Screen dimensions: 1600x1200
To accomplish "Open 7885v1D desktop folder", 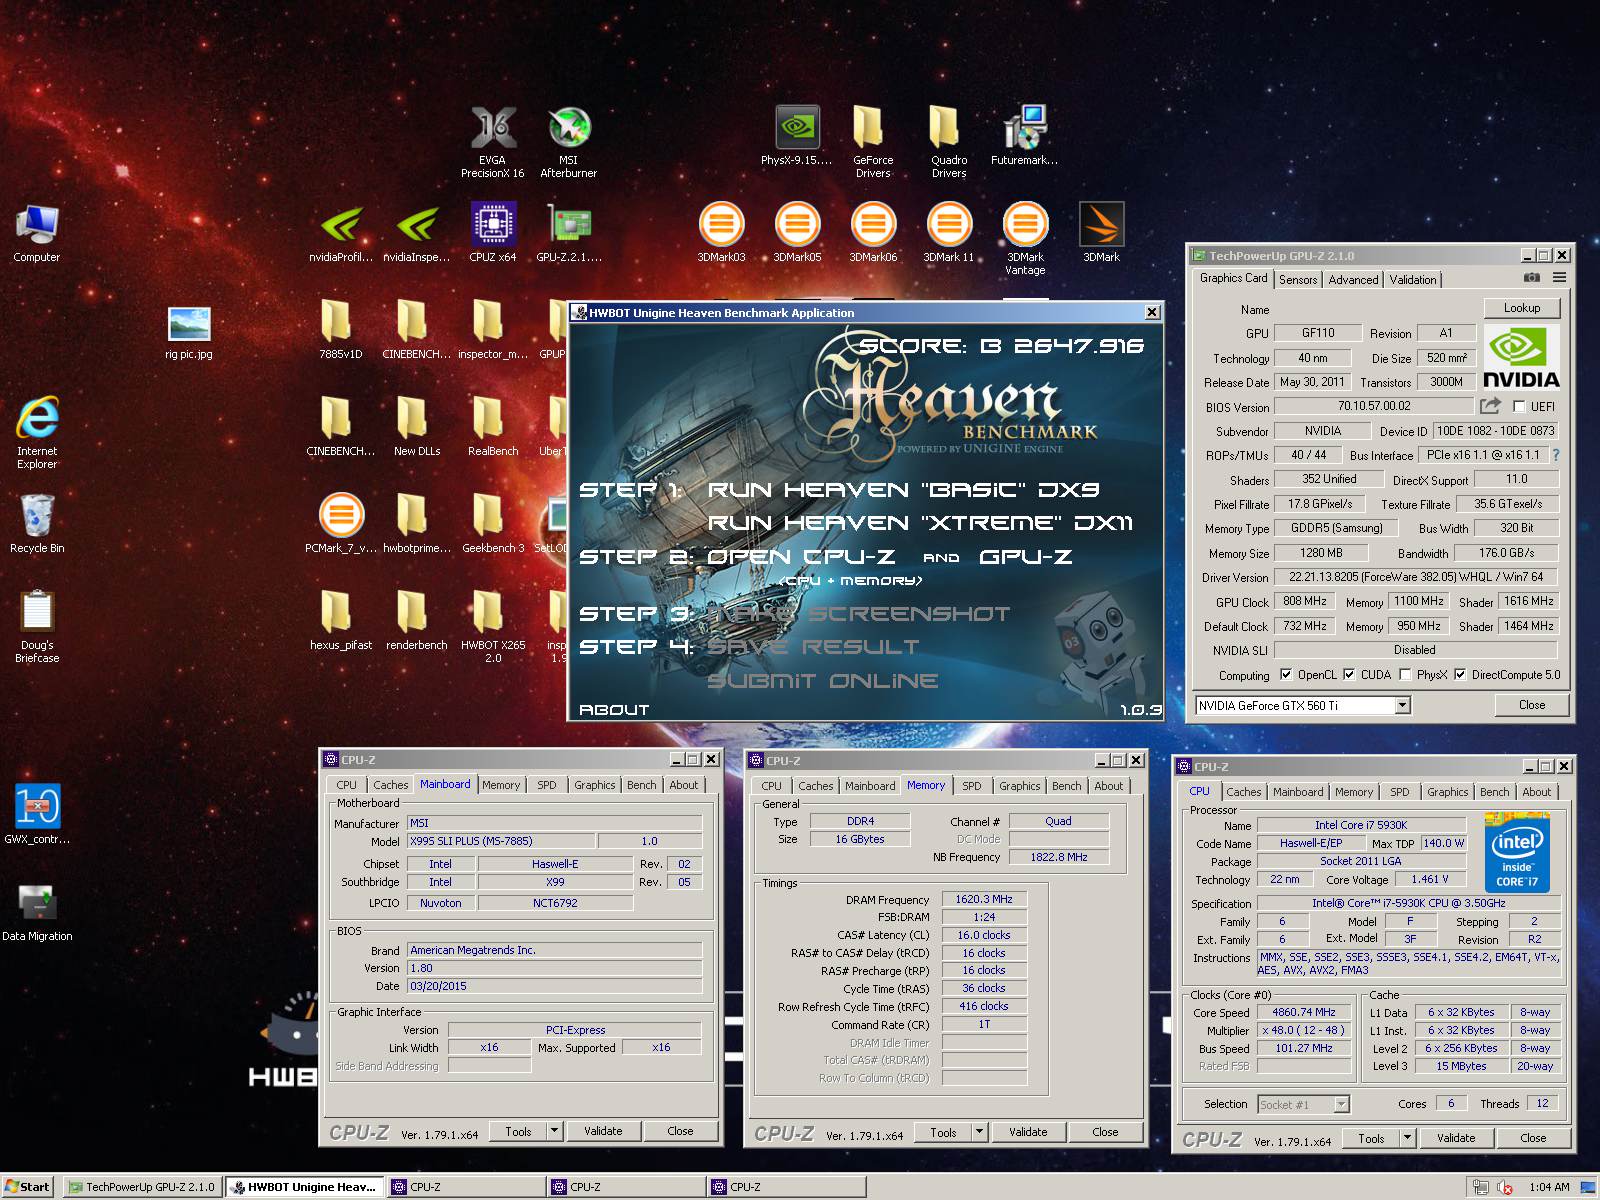I will point(341,329).
